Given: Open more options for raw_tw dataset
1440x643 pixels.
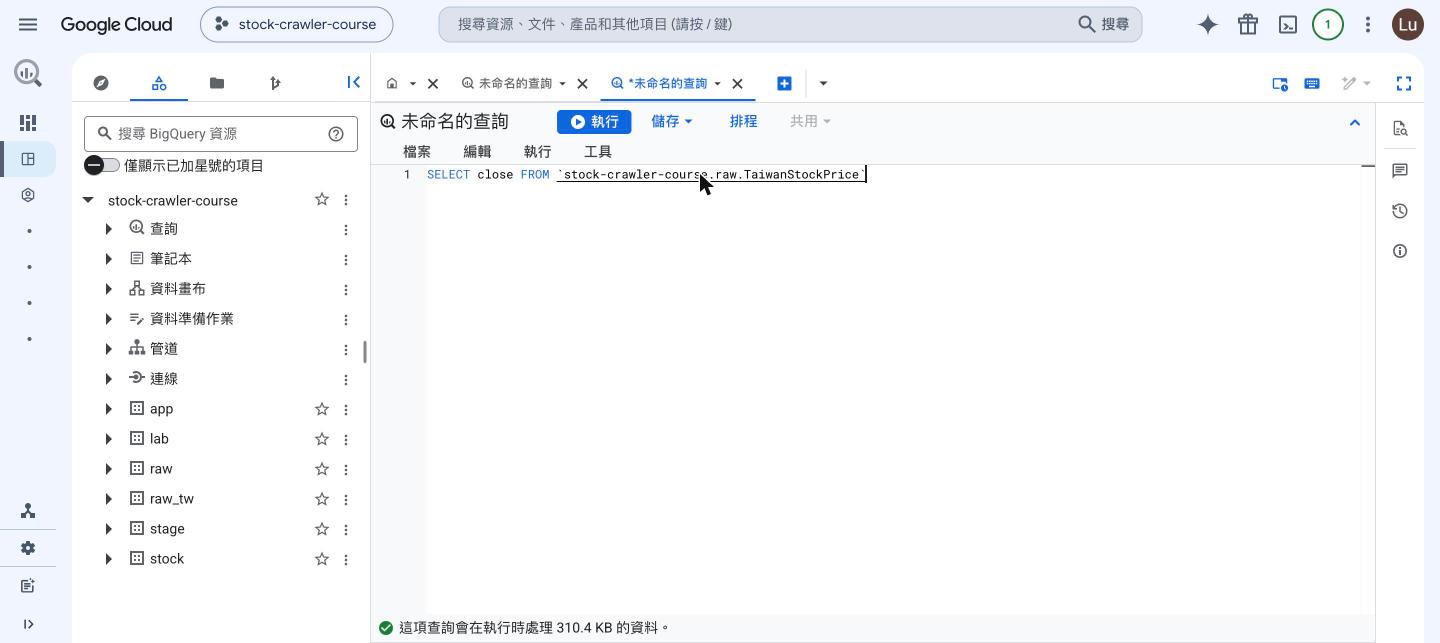Looking at the screenshot, I should point(346,499).
